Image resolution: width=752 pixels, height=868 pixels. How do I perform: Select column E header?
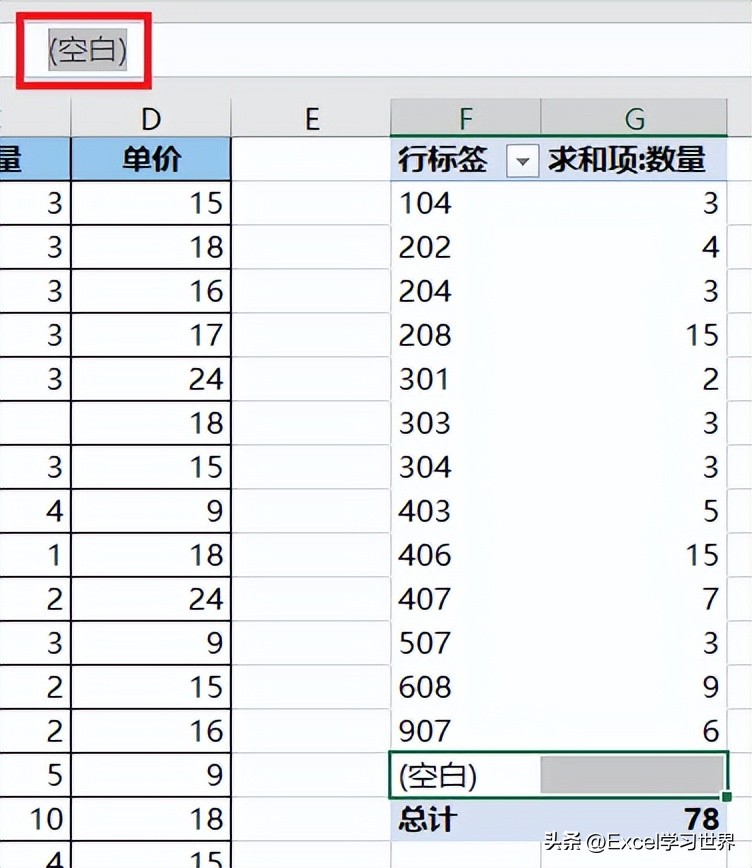pos(312,118)
